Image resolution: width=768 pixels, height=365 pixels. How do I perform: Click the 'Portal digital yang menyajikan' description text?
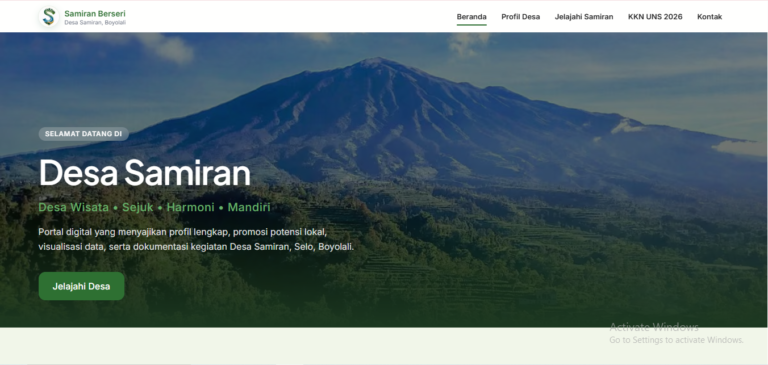pyautogui.click(x=196, y=239)
